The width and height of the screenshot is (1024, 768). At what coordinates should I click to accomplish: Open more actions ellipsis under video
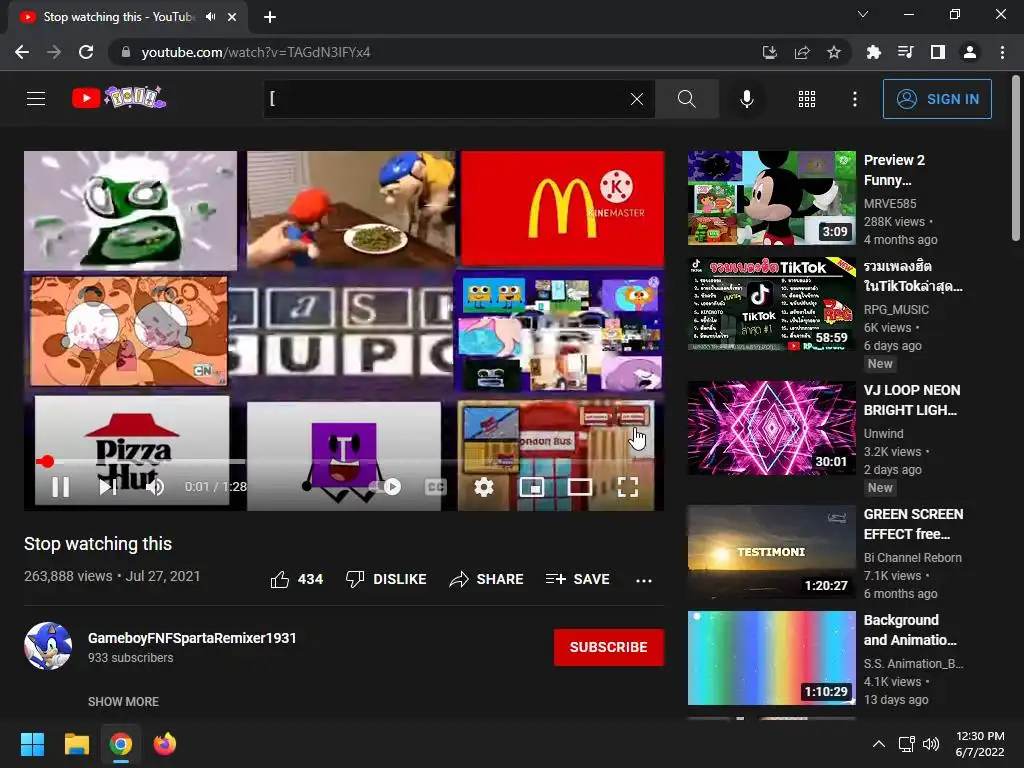644,580
